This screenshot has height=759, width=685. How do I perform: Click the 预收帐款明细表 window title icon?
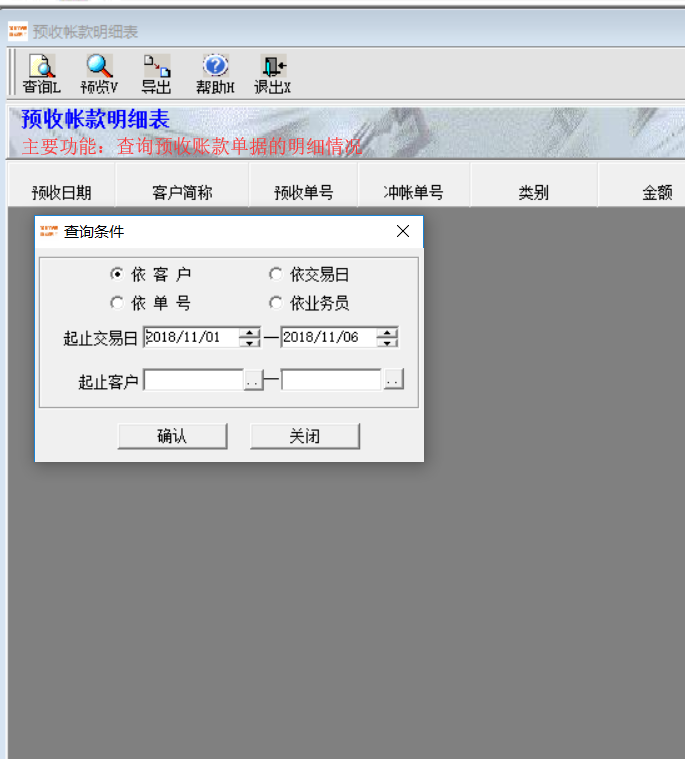(x=18, y=31)
